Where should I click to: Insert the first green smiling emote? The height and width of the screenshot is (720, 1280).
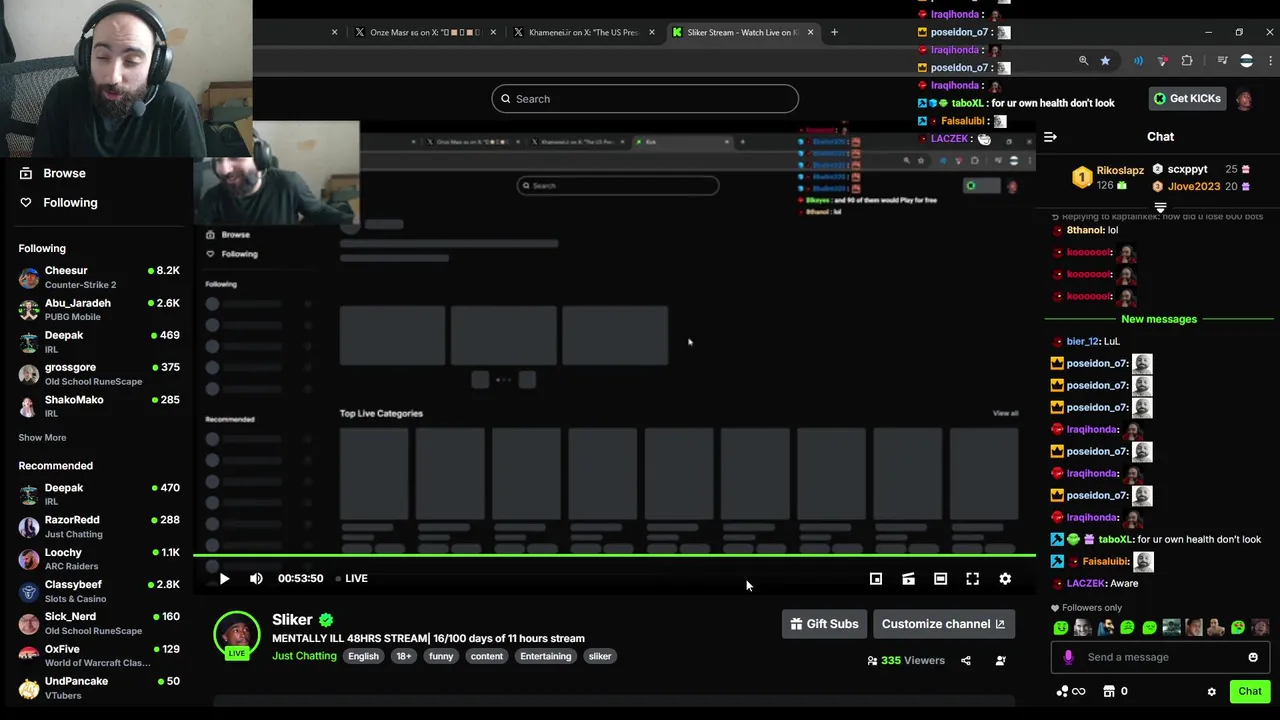click(x=1061, y=628)
